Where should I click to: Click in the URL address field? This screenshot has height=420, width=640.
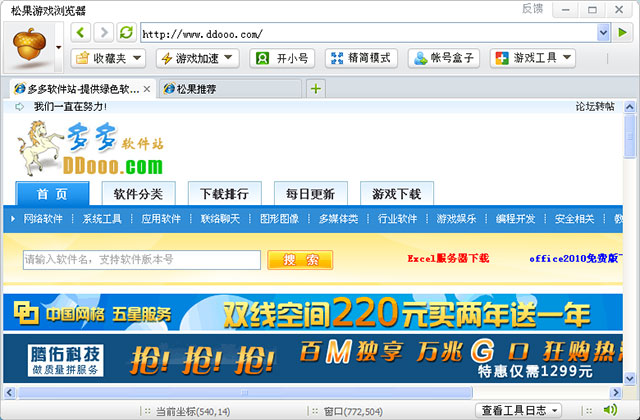click(369, 33)
